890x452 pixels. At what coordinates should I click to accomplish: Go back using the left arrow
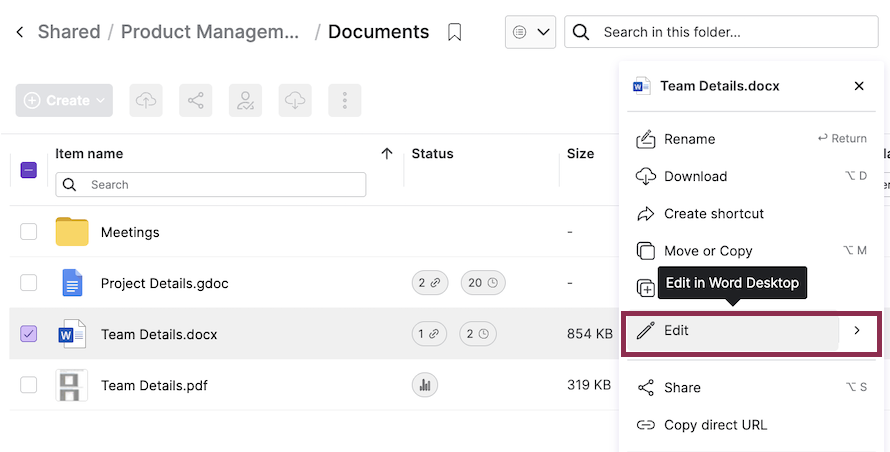coord(19,32)
